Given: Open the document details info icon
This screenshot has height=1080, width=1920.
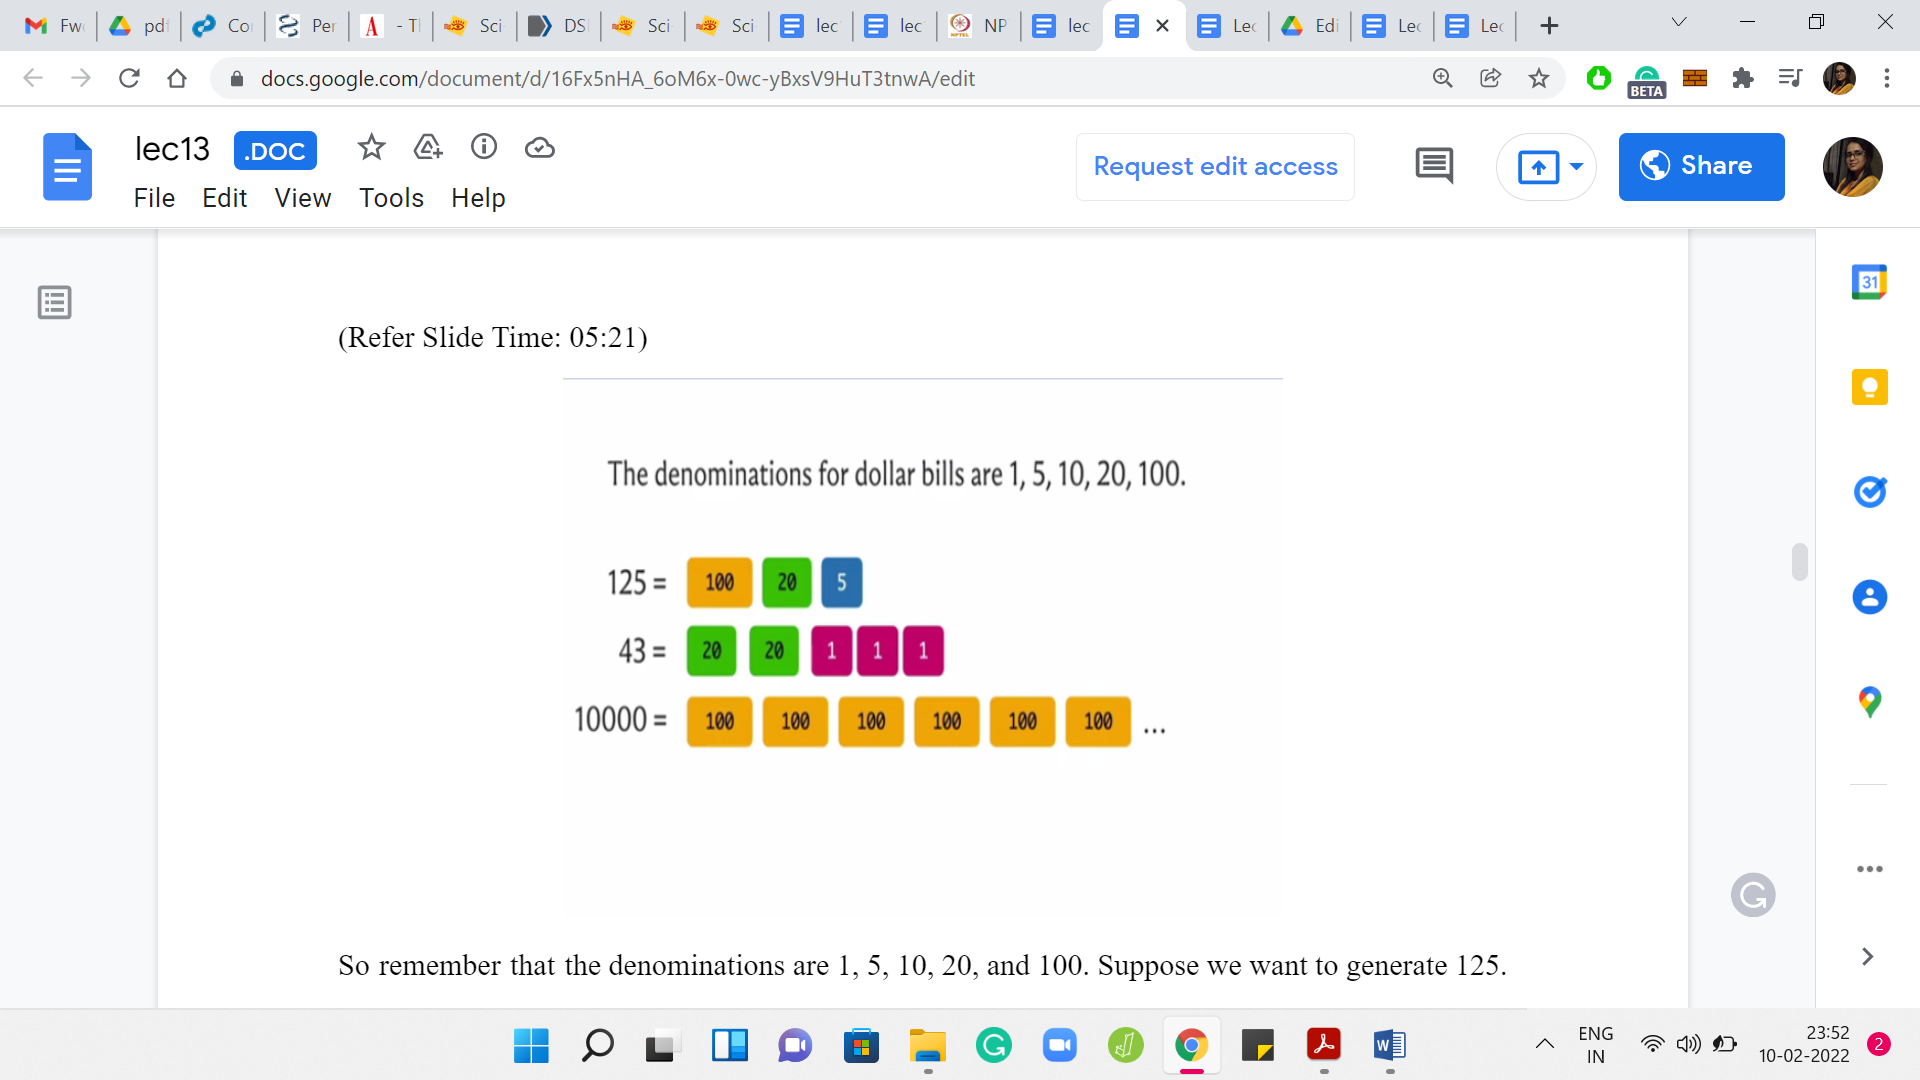Looking at the screenshot, I should [x=484, y=148].
